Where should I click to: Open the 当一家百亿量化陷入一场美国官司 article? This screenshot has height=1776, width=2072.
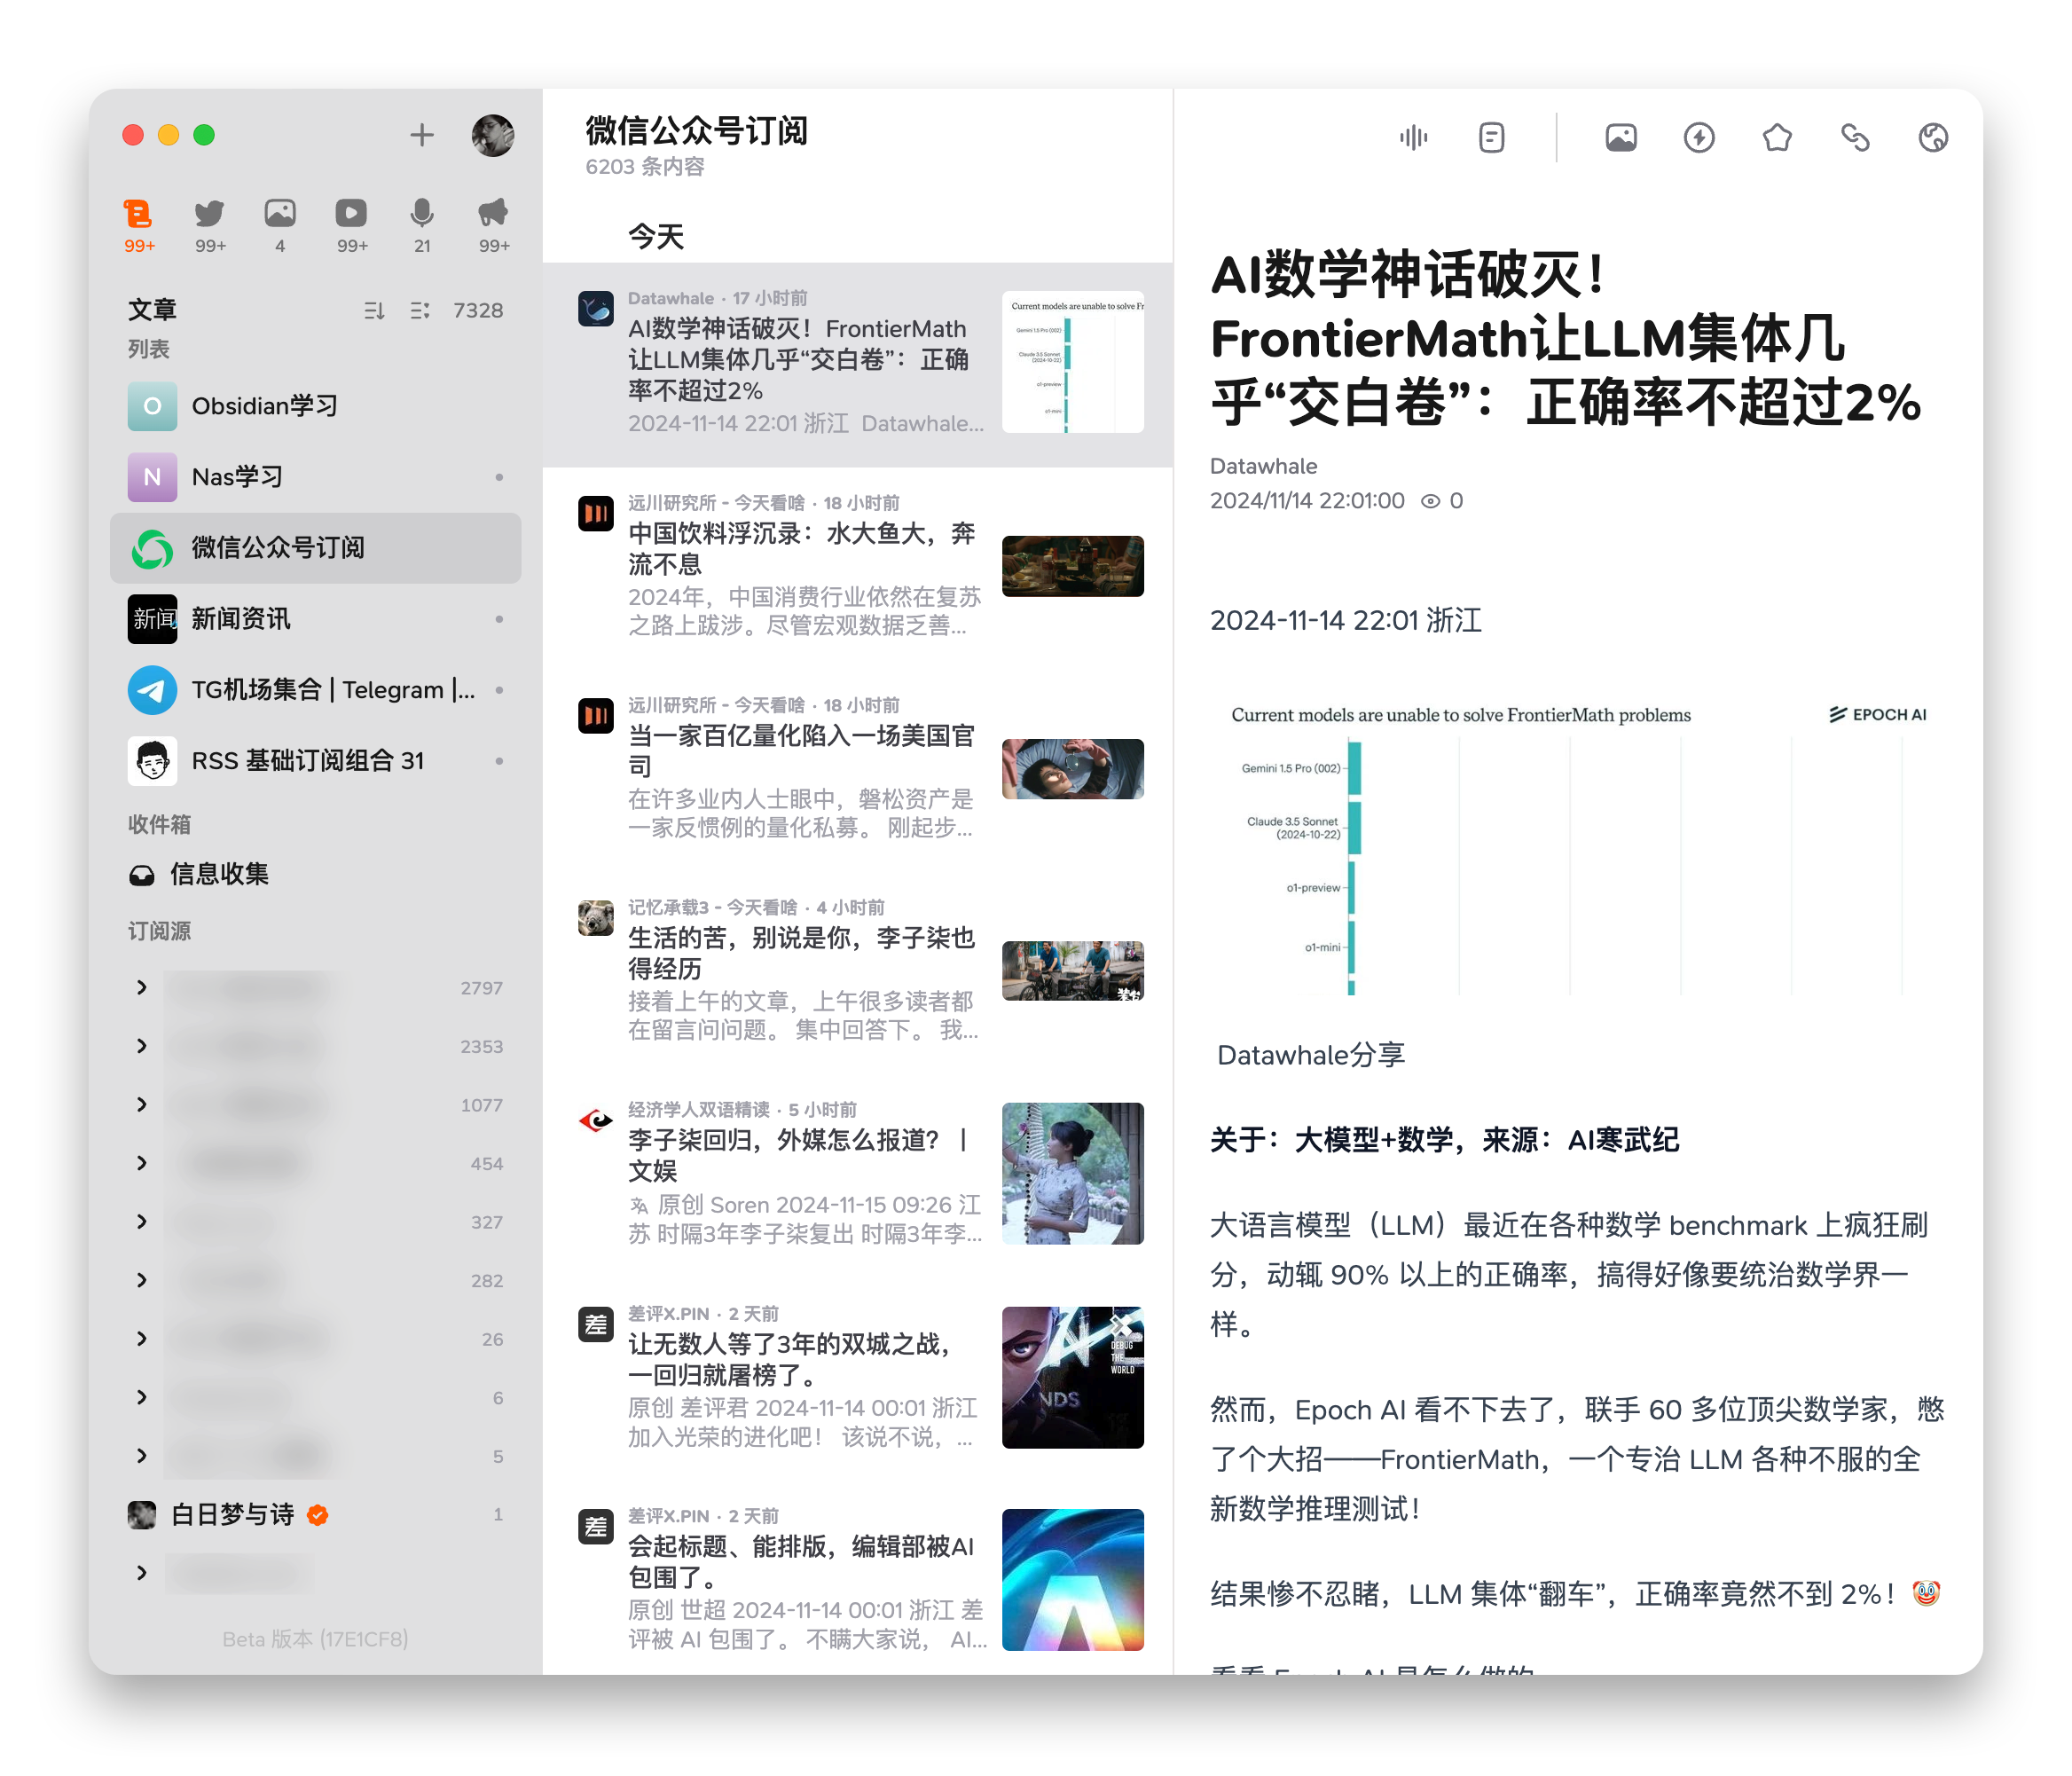click(x=857, y=768)
